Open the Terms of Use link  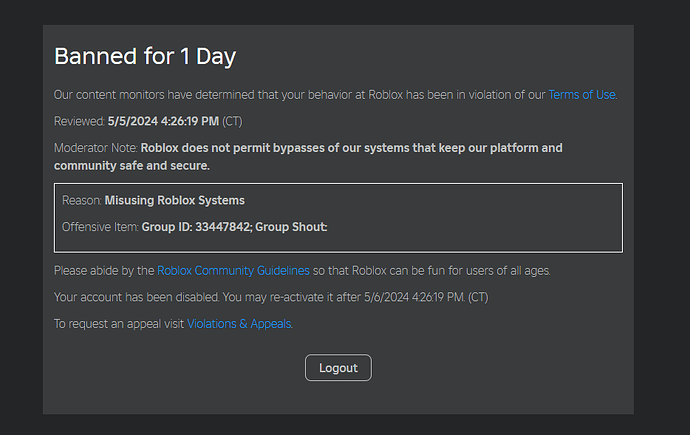click(x=582, y=95)
